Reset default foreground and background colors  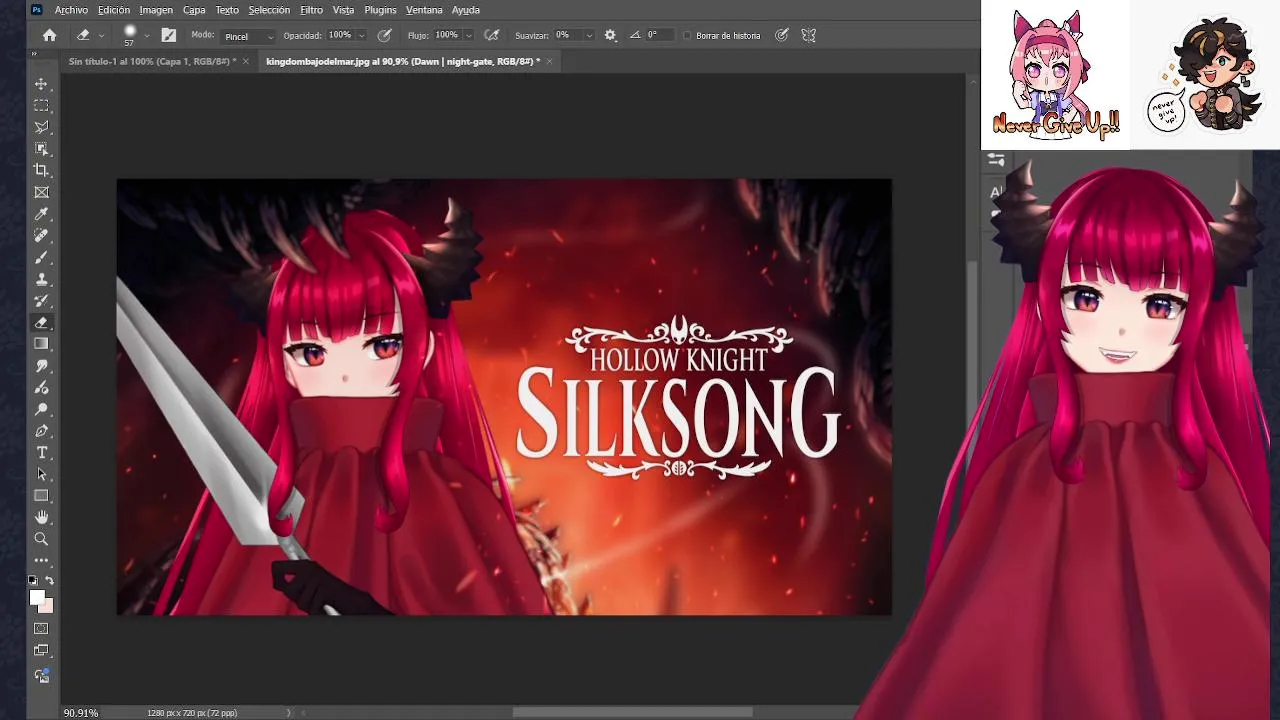point(33,580)
